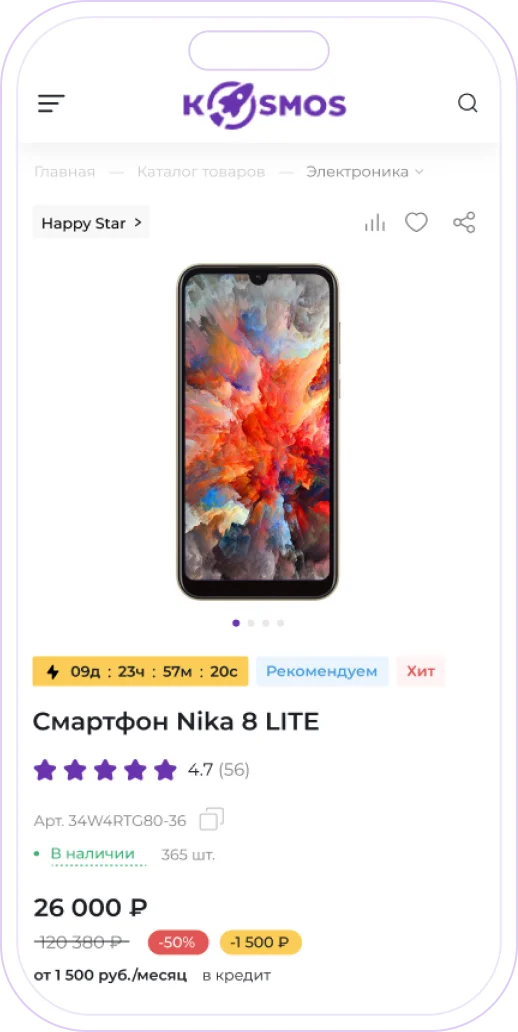Click the -50% discount badge
Screen dimensions: 518x1032
click(x=178, y=942)
